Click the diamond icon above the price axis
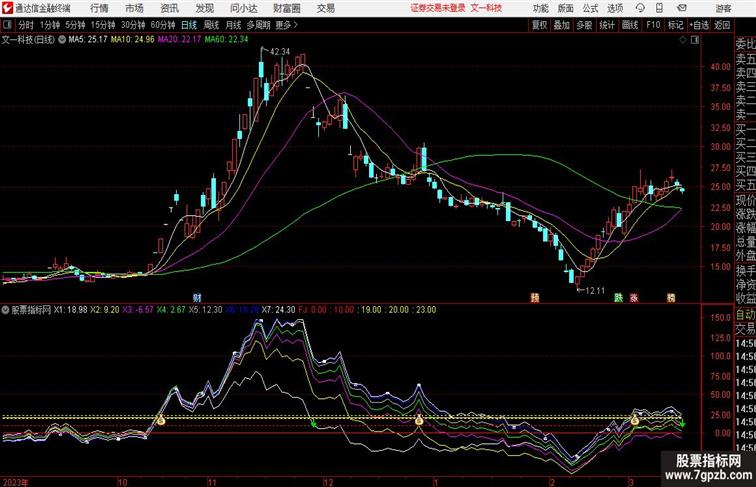Screen dimensions: 756x487 coord(683,40)
